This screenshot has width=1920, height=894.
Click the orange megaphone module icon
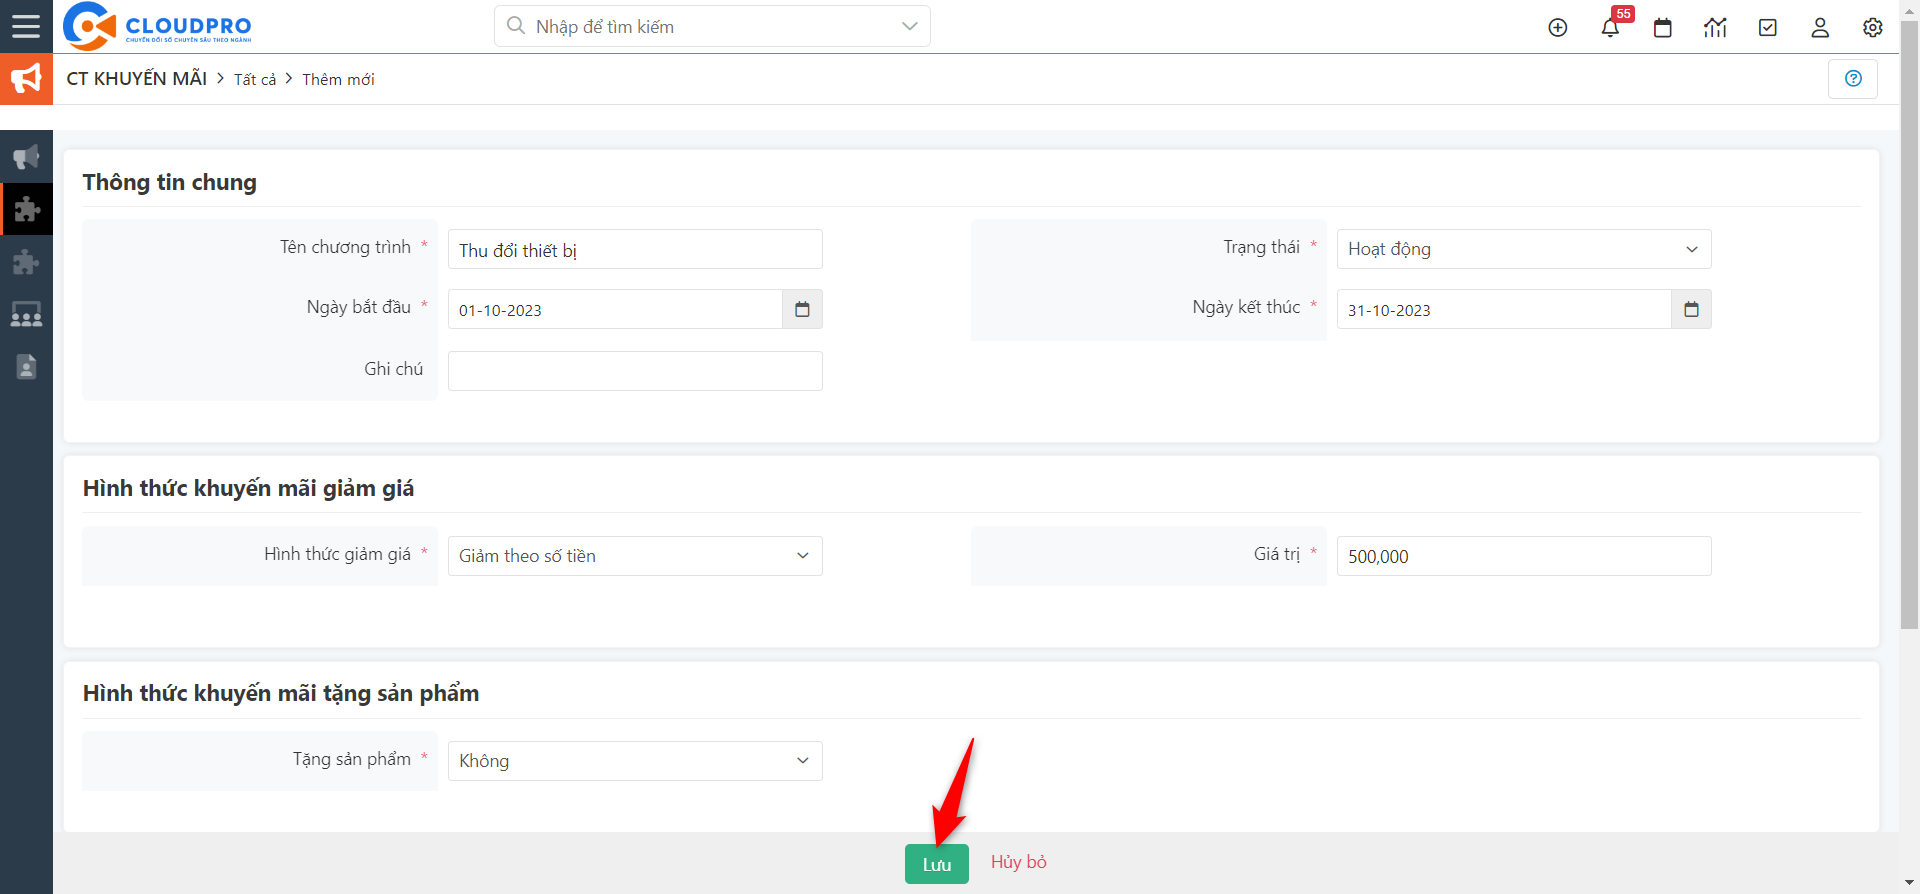coord(26,79)
